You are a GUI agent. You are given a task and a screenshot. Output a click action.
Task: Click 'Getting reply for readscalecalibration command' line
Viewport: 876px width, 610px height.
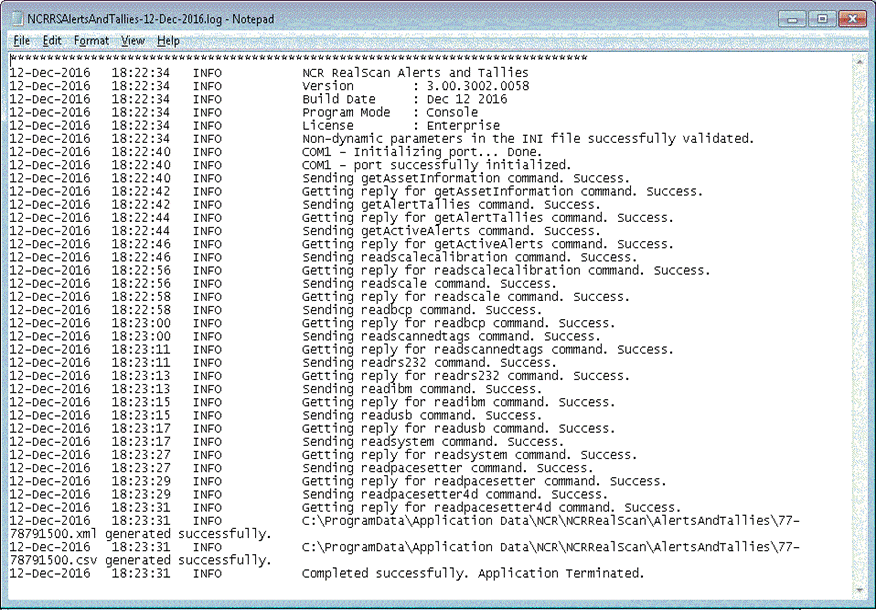coord(506,270)
